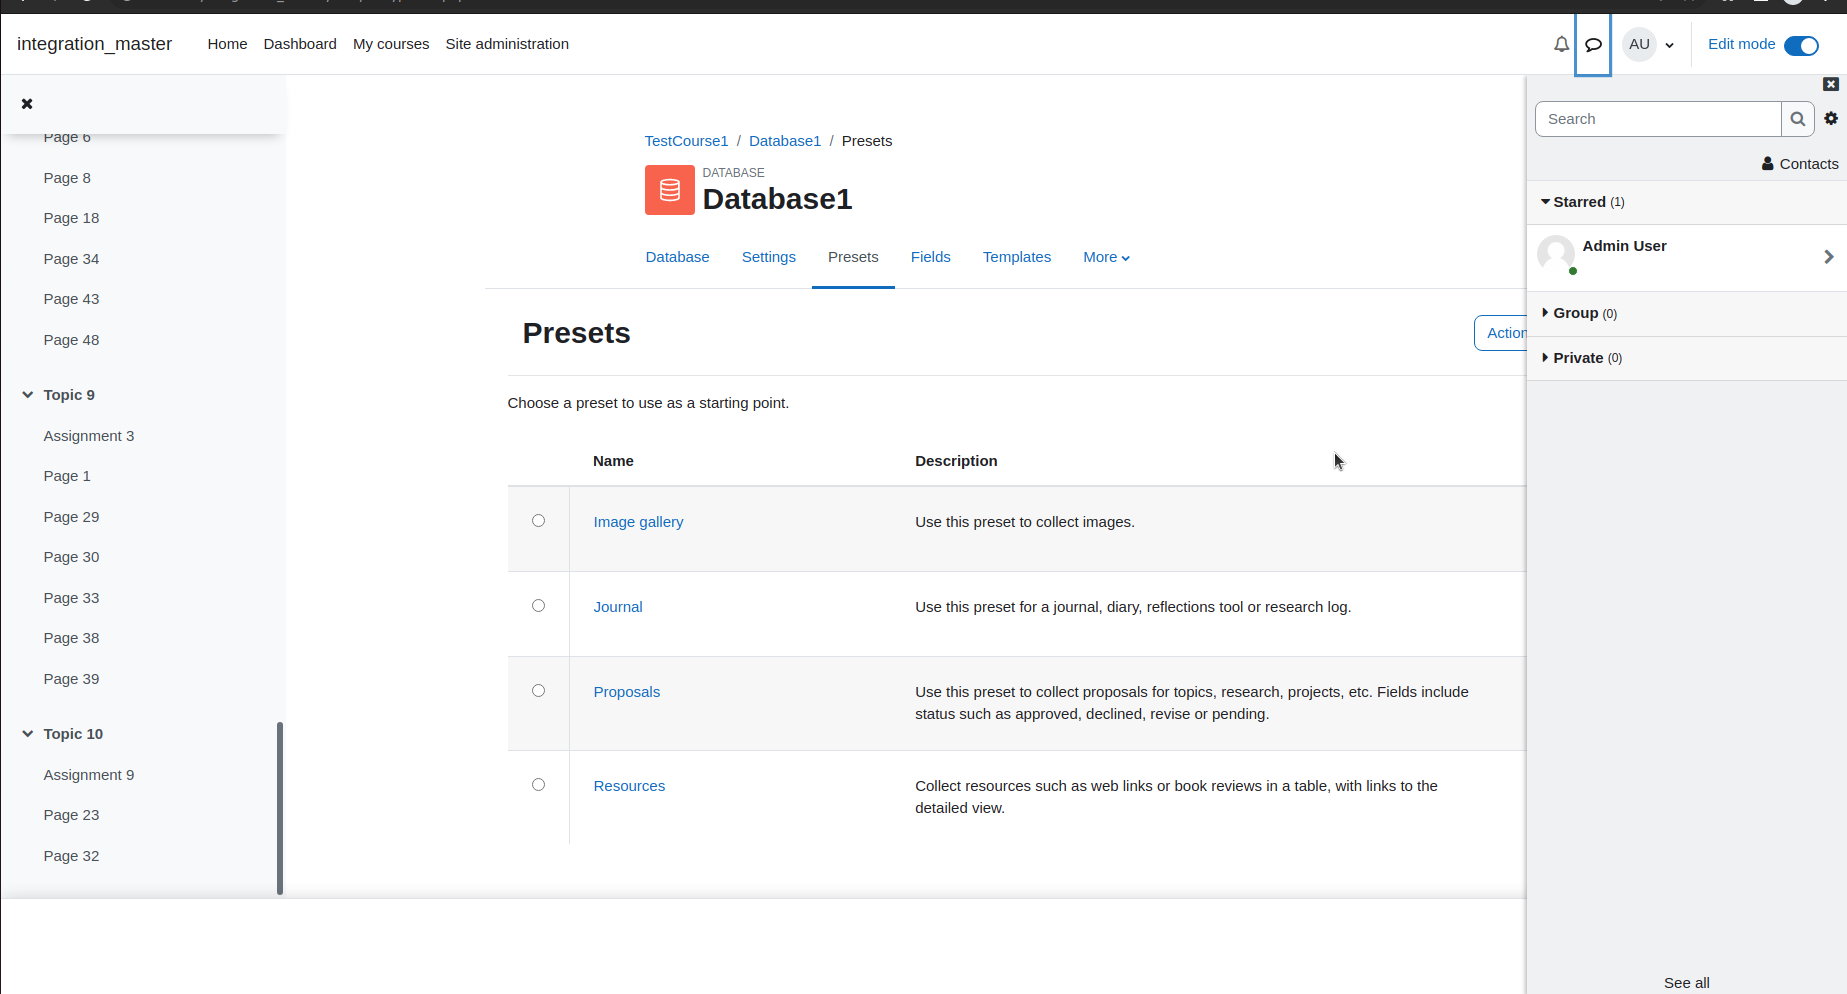Select the Image gallery preset radio button
Image resolution: width=1847 pixels, height=994 pixels.
pyautogui.click(x=538, y=520)
